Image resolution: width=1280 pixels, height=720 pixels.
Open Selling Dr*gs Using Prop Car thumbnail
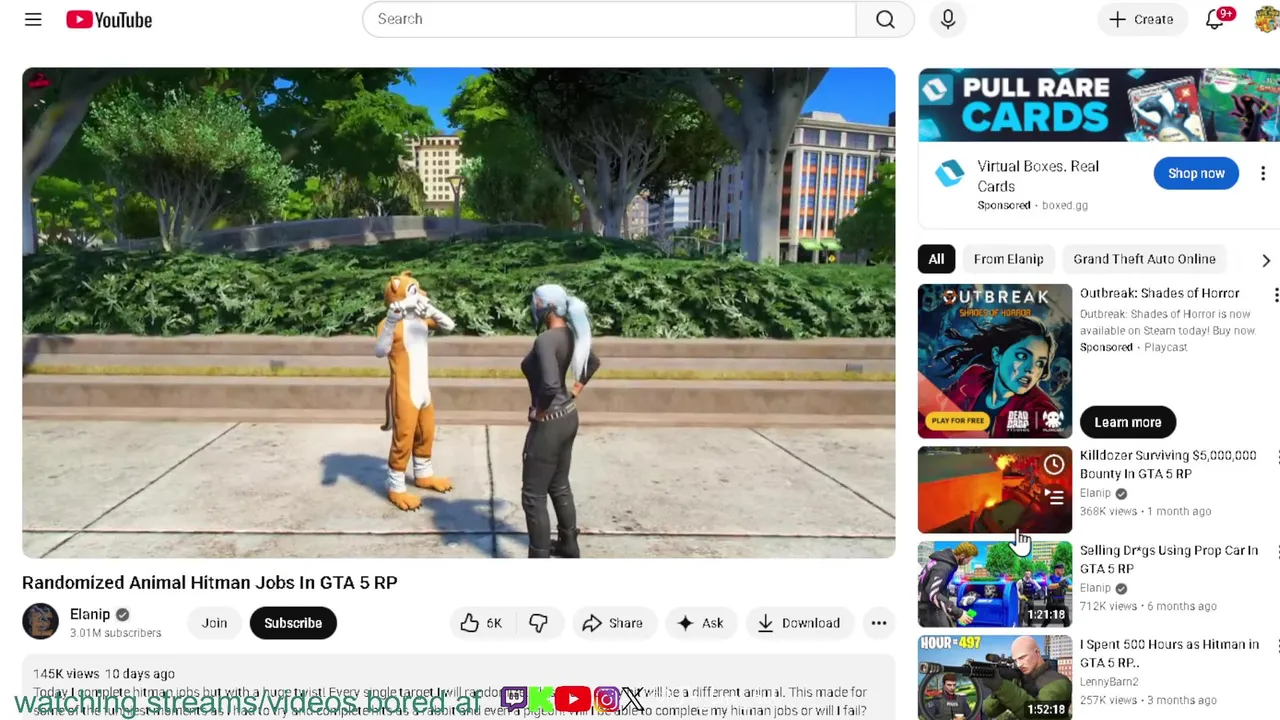coord(995,584)
